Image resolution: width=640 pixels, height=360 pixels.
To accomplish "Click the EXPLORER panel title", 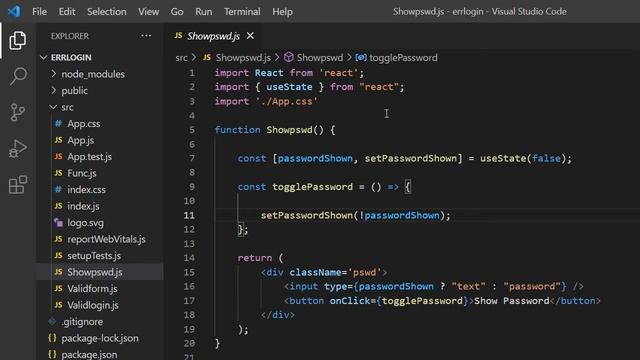I will pos(69,36).
